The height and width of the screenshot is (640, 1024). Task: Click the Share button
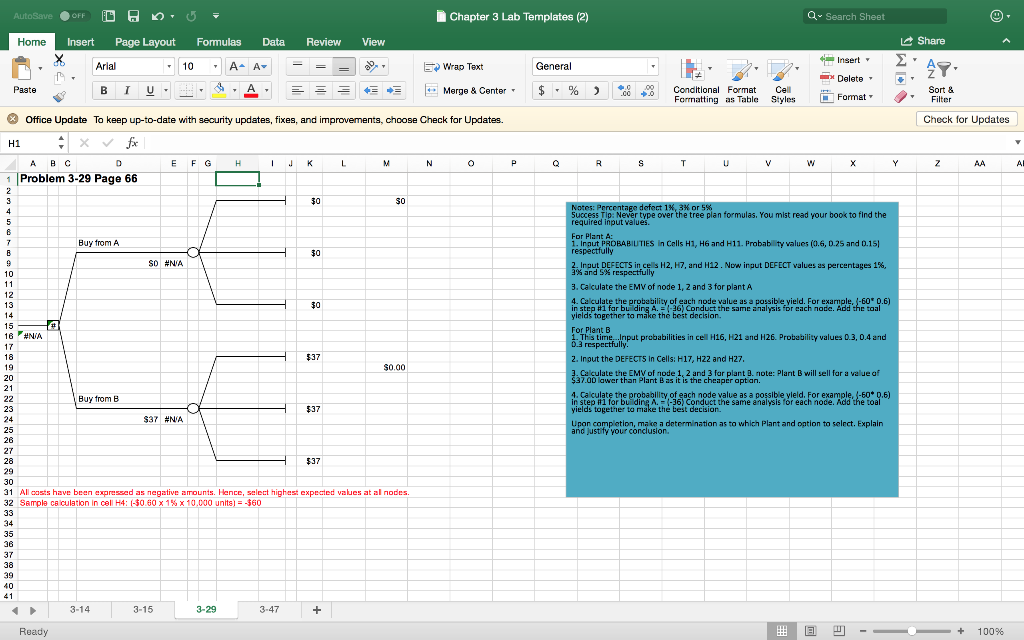(931, 39)
